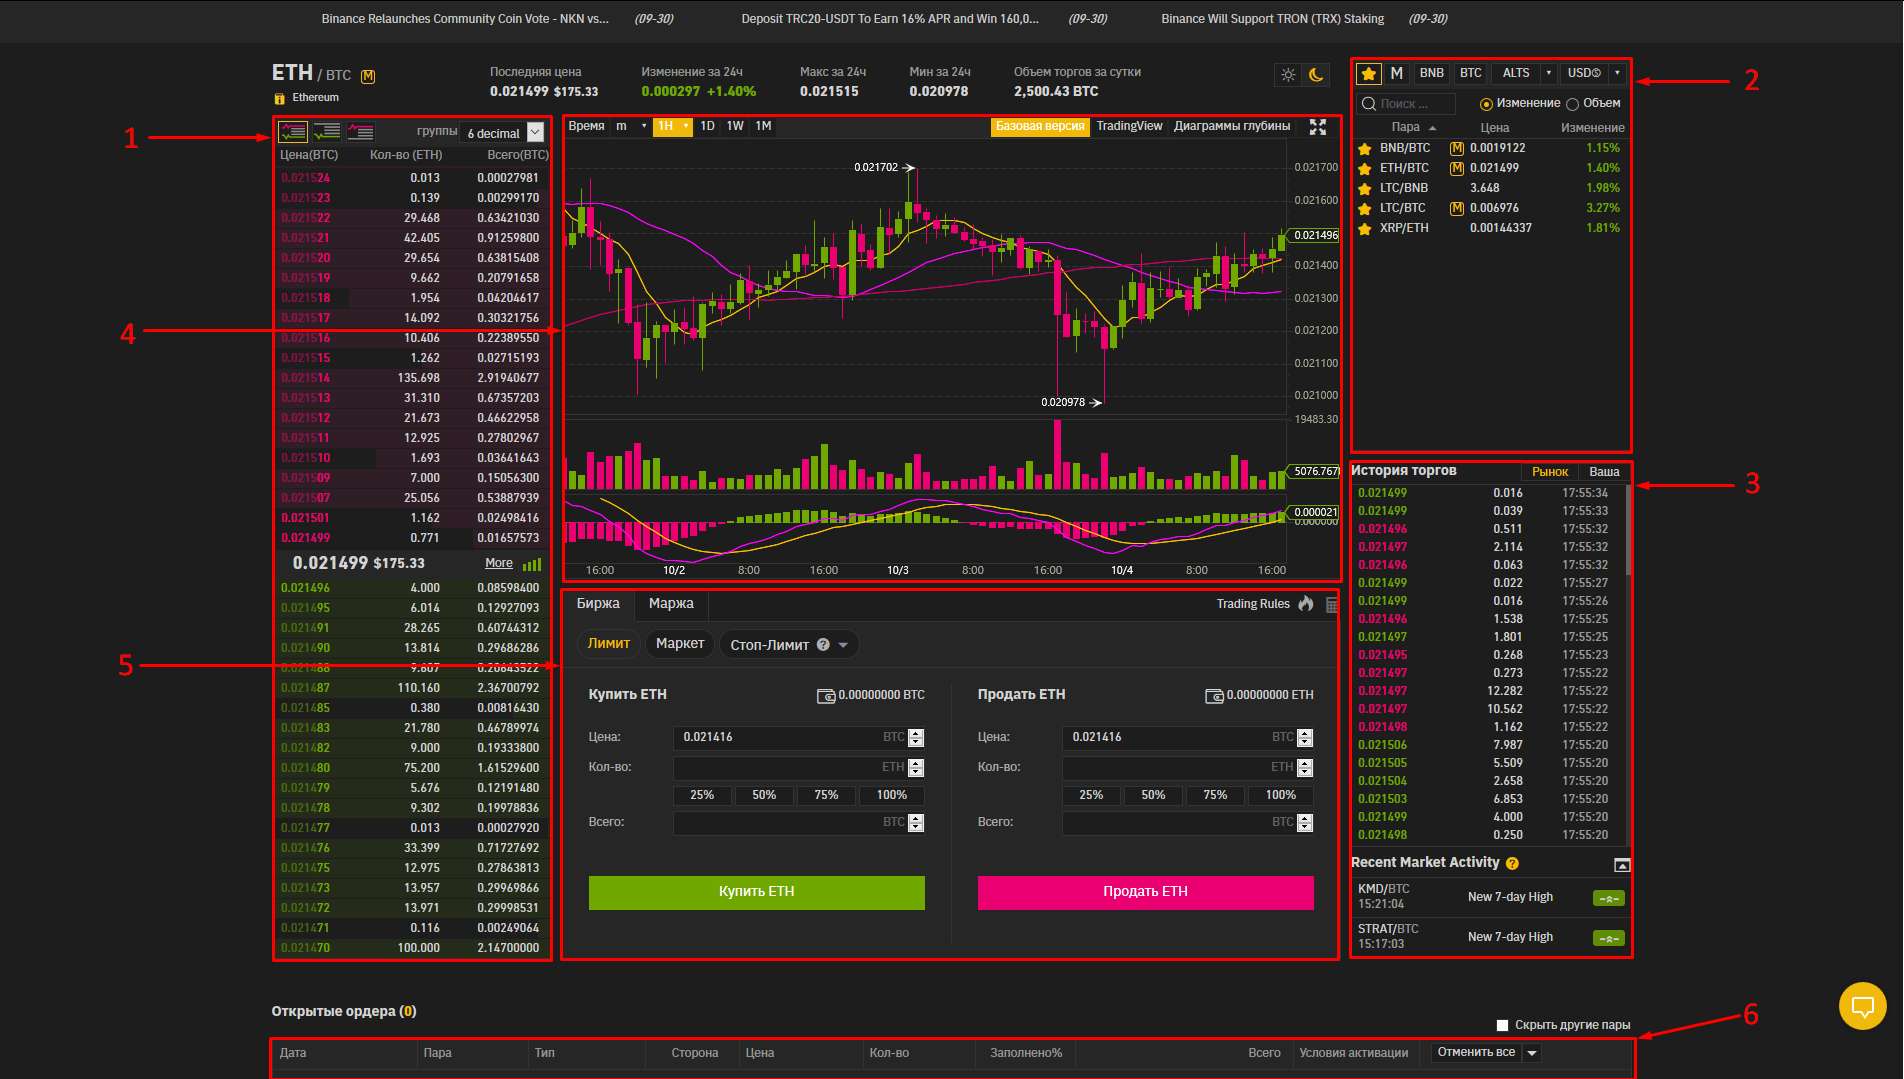Show only buy orders in order book
Image resolution: width=1904 pixels, height=1079 pixels.
(327, 132)
